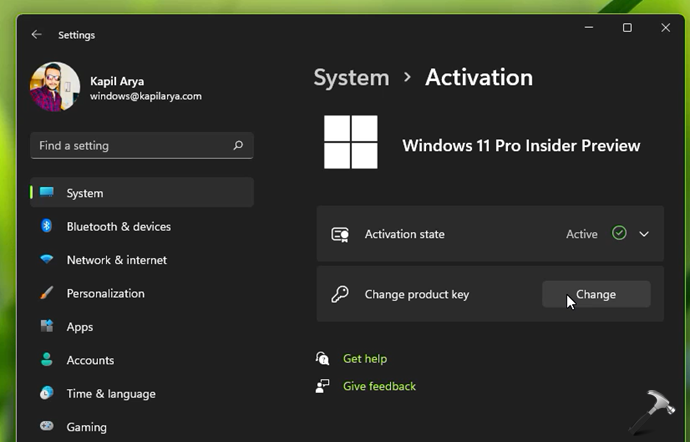Click the Apps icon in sidebar
Viewport: 690px width, 442px height.
click(46, 326)
